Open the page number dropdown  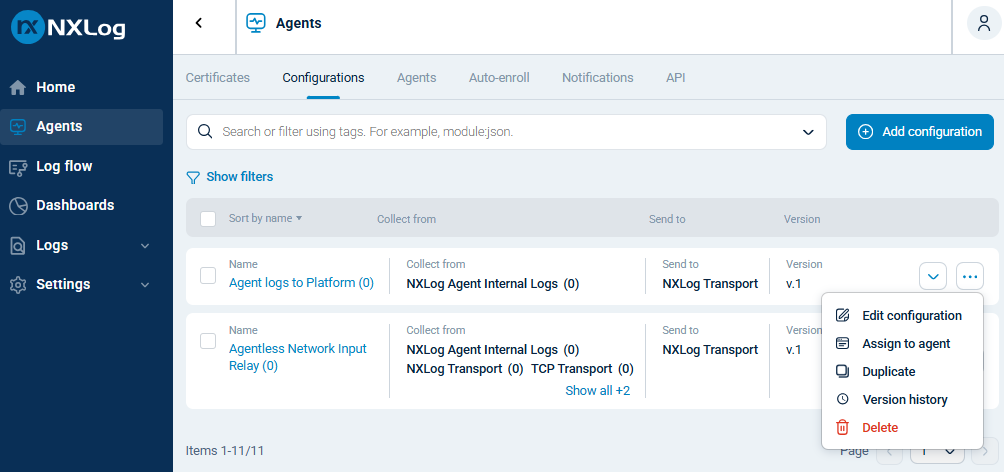coord(937,451)
